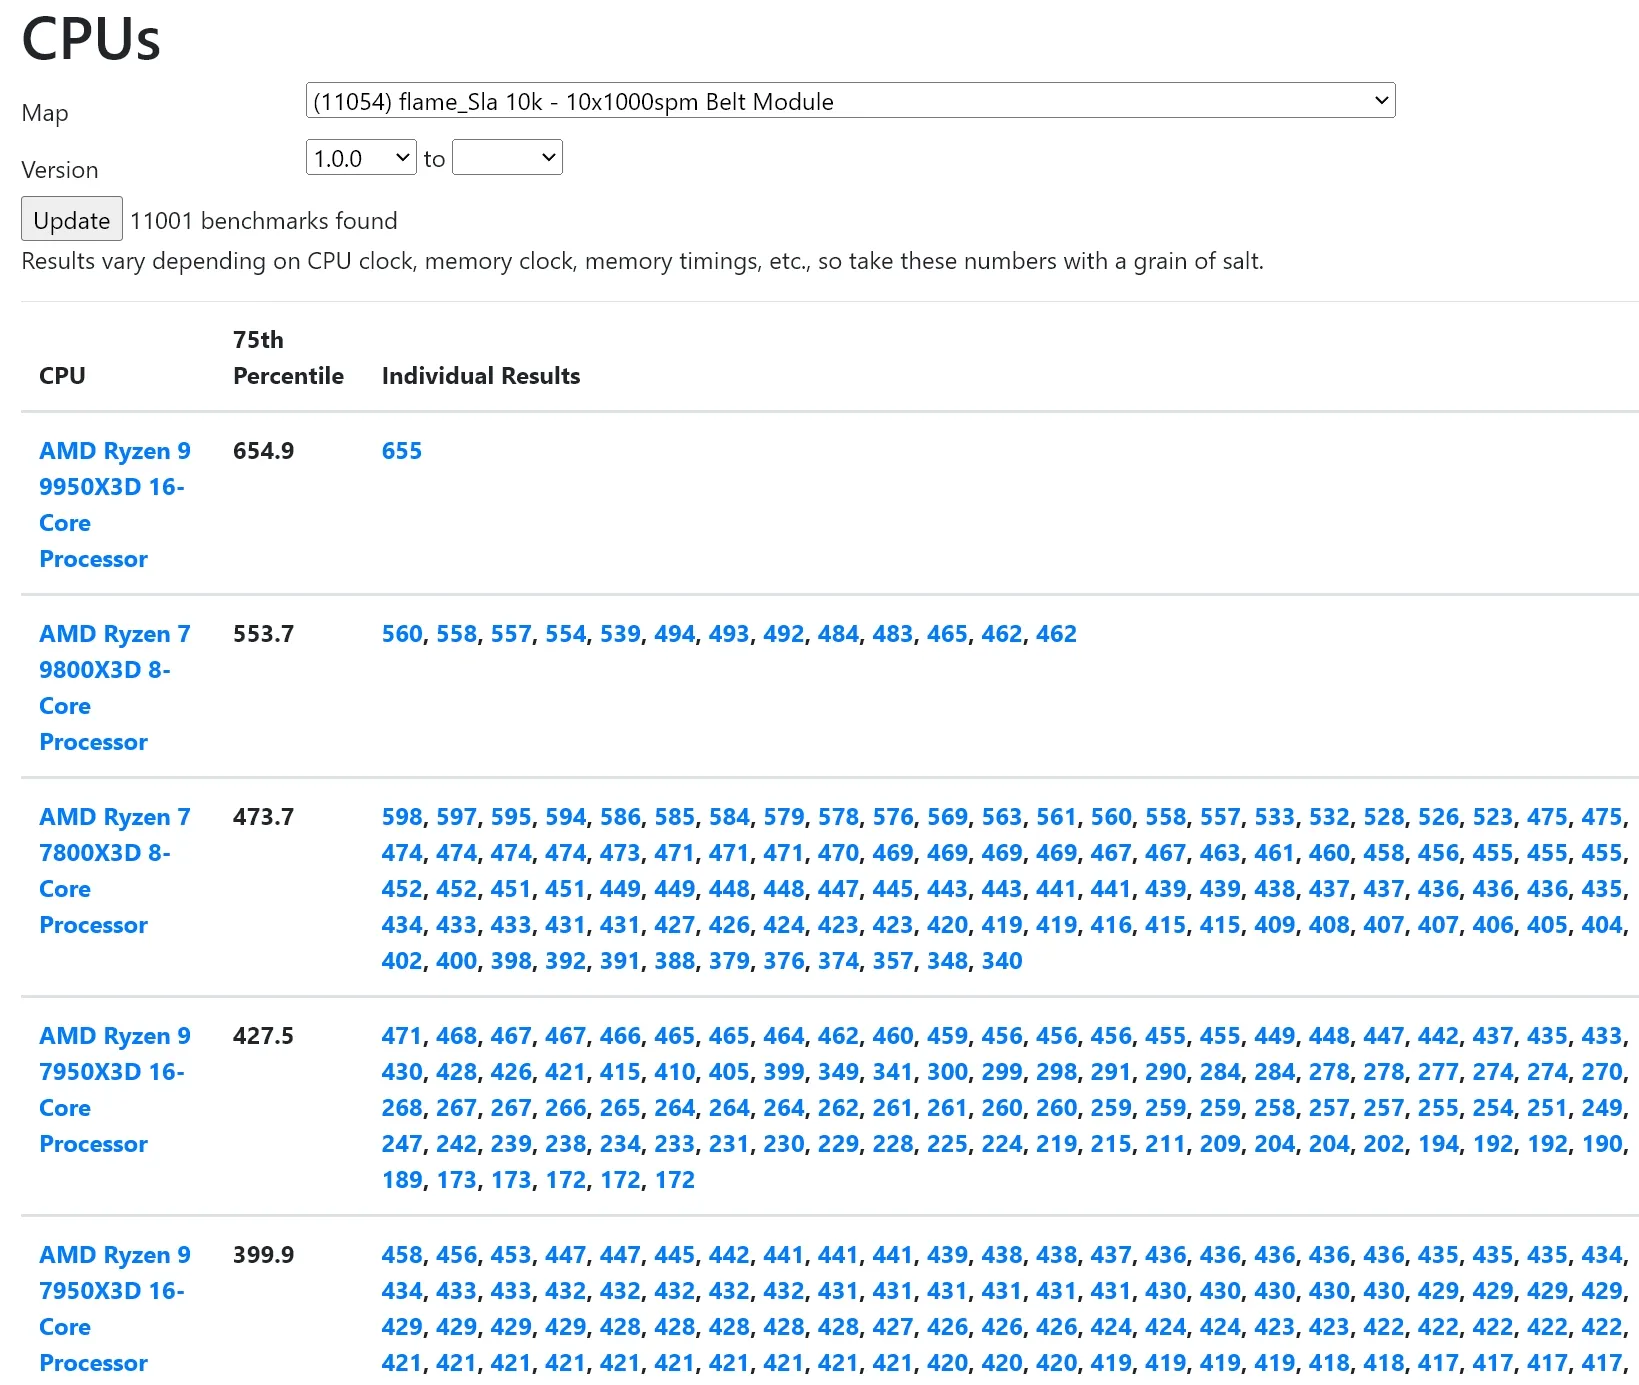The width and height of the screenshot is (1639, 1385).
Task: Open the 211 result in the 427.5 percentile row
Action: pos(1166,1144)
